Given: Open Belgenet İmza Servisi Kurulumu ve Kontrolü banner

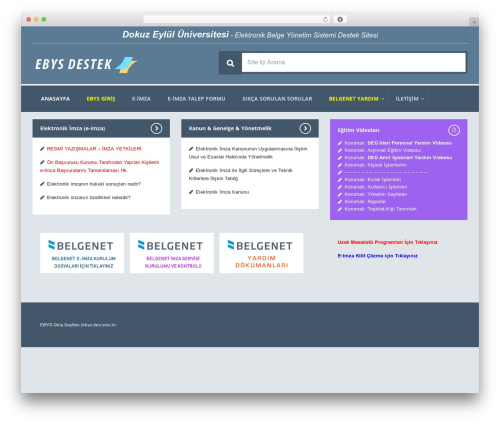Looking at the screenshot, I should (172, 253).
